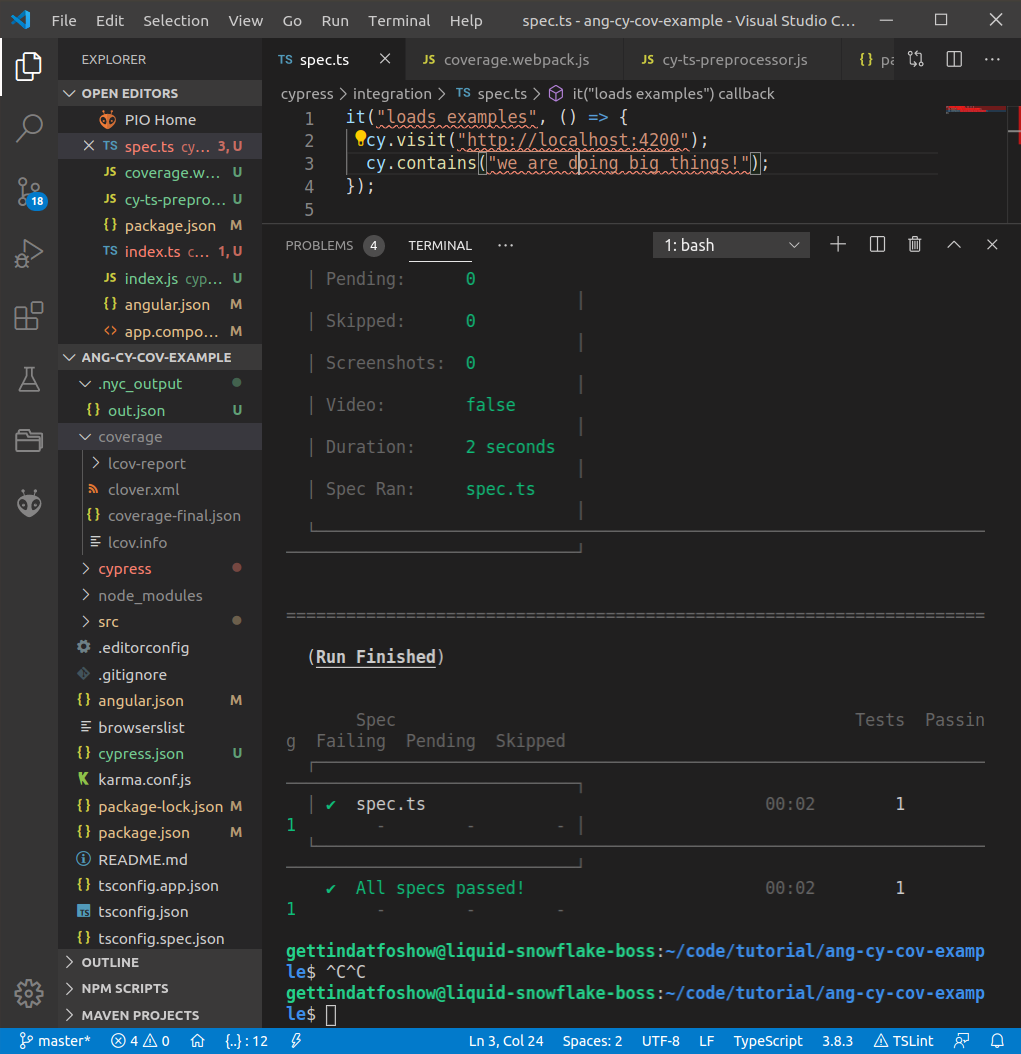This screenshot has width=1021, height=1054.
Task: Switch to the PROBLEMS tab
Action: pos(319,245)
